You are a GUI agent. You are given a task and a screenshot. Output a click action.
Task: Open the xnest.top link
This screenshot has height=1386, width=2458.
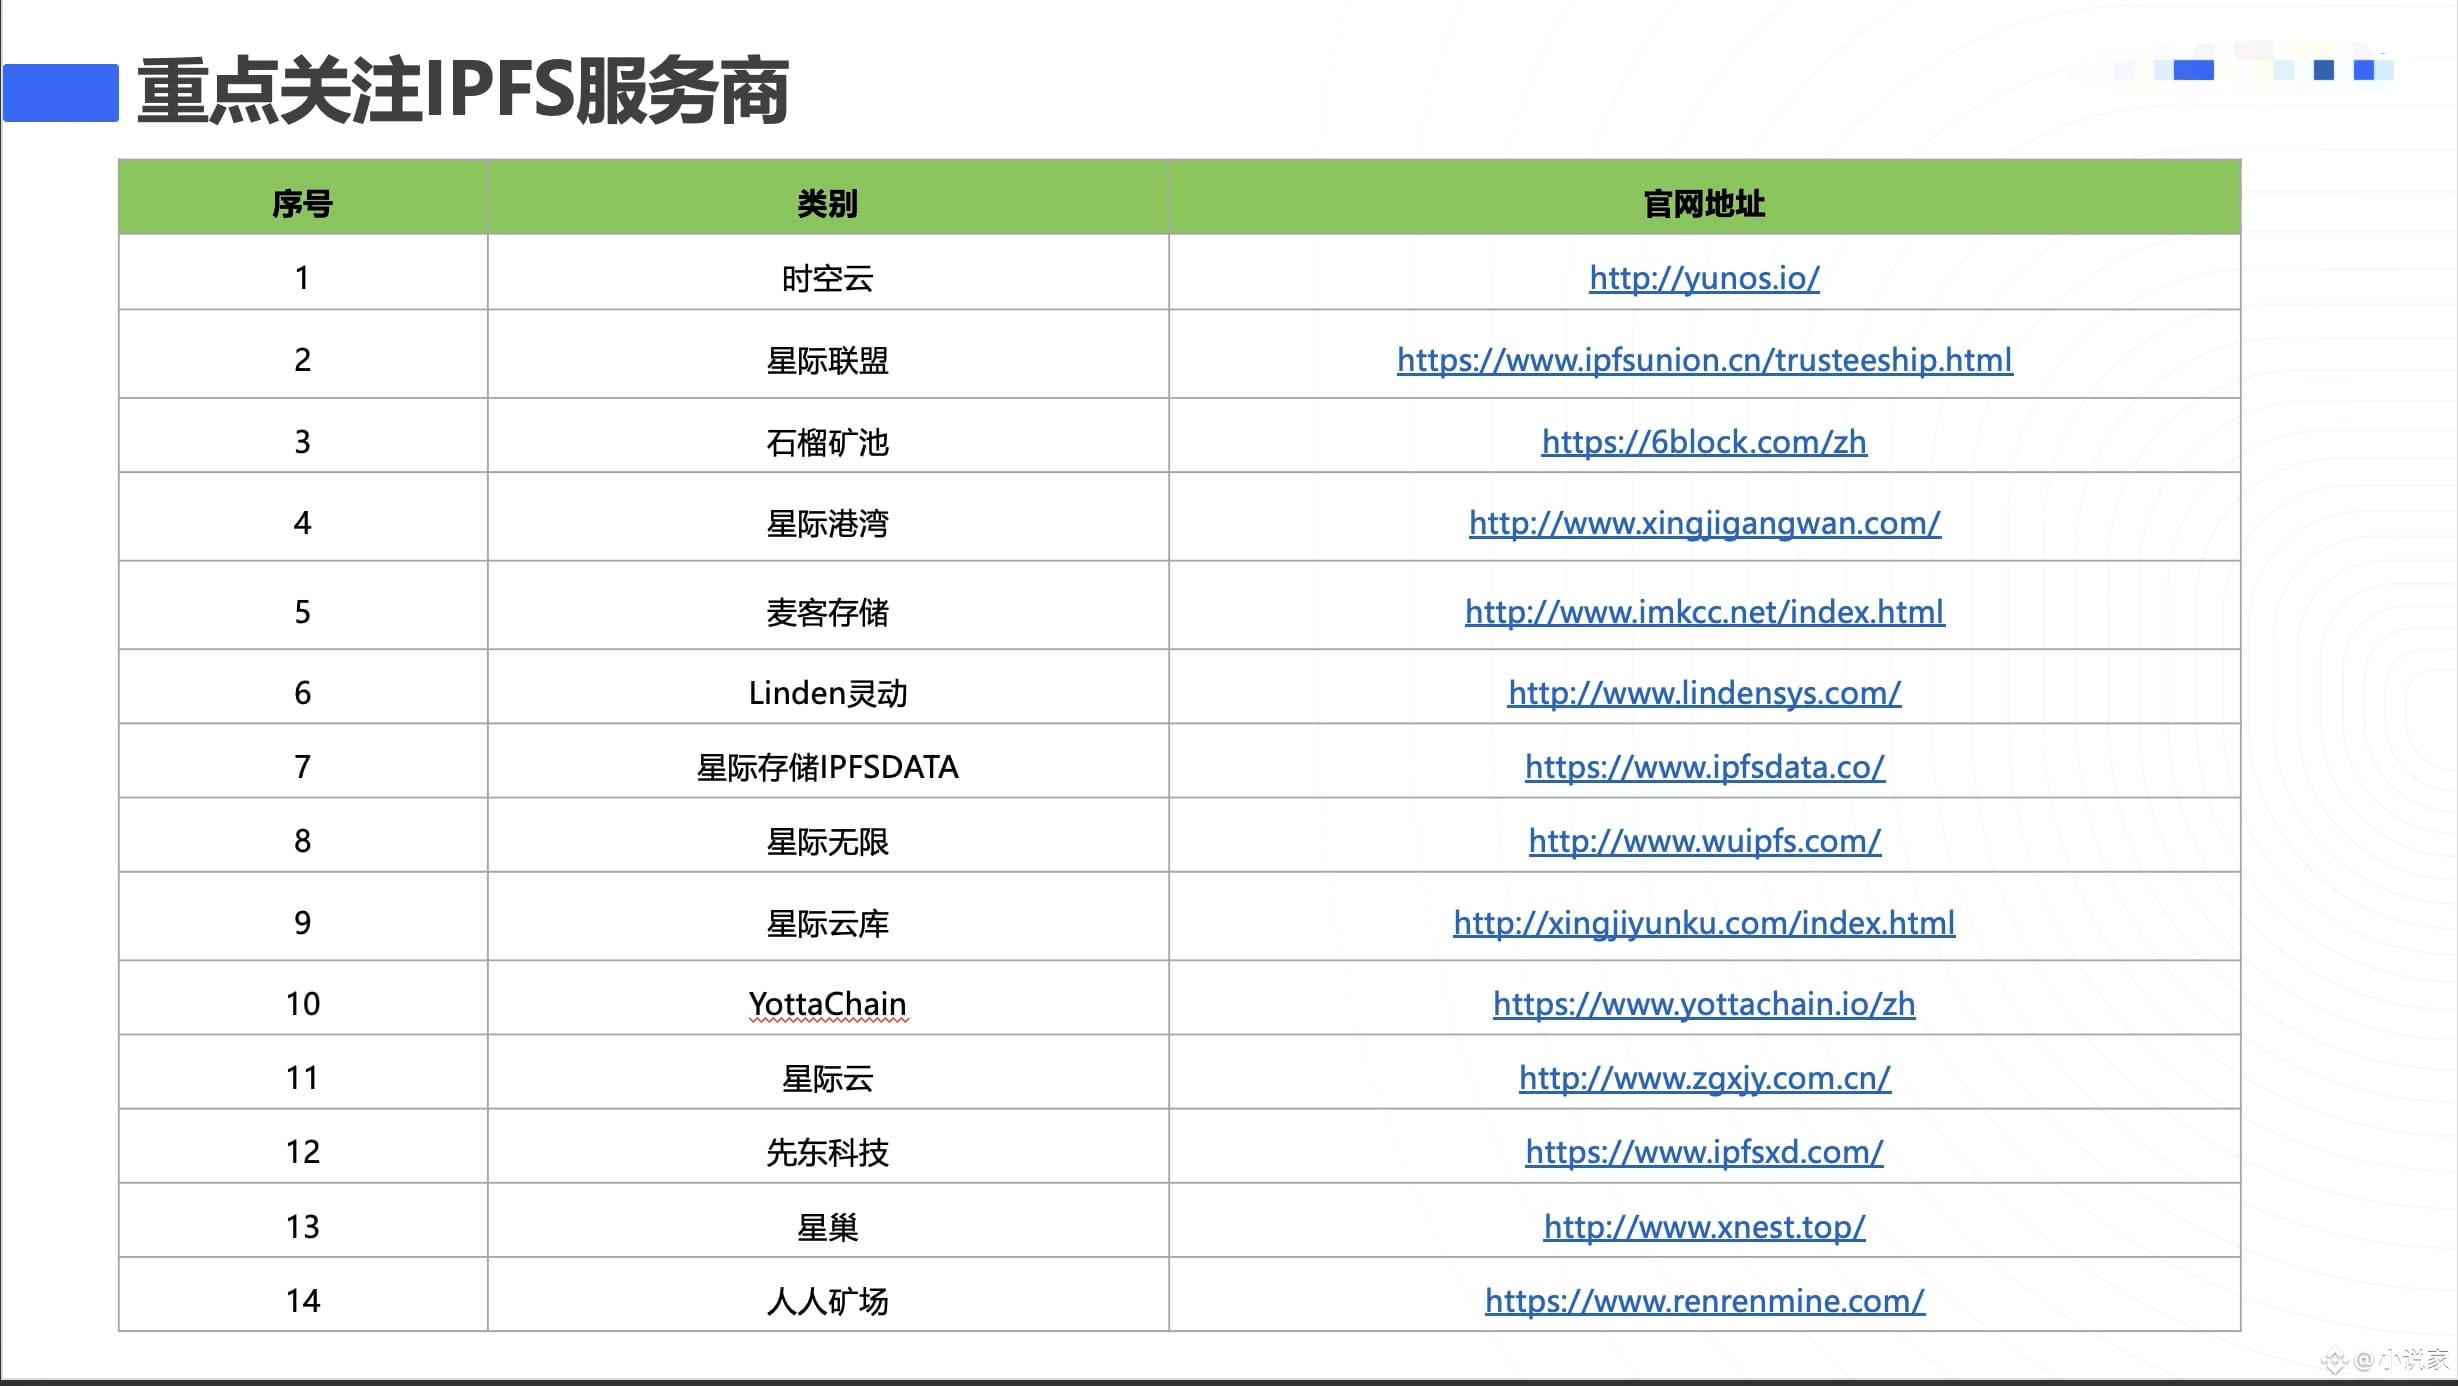click(x=1704, y=1227)
